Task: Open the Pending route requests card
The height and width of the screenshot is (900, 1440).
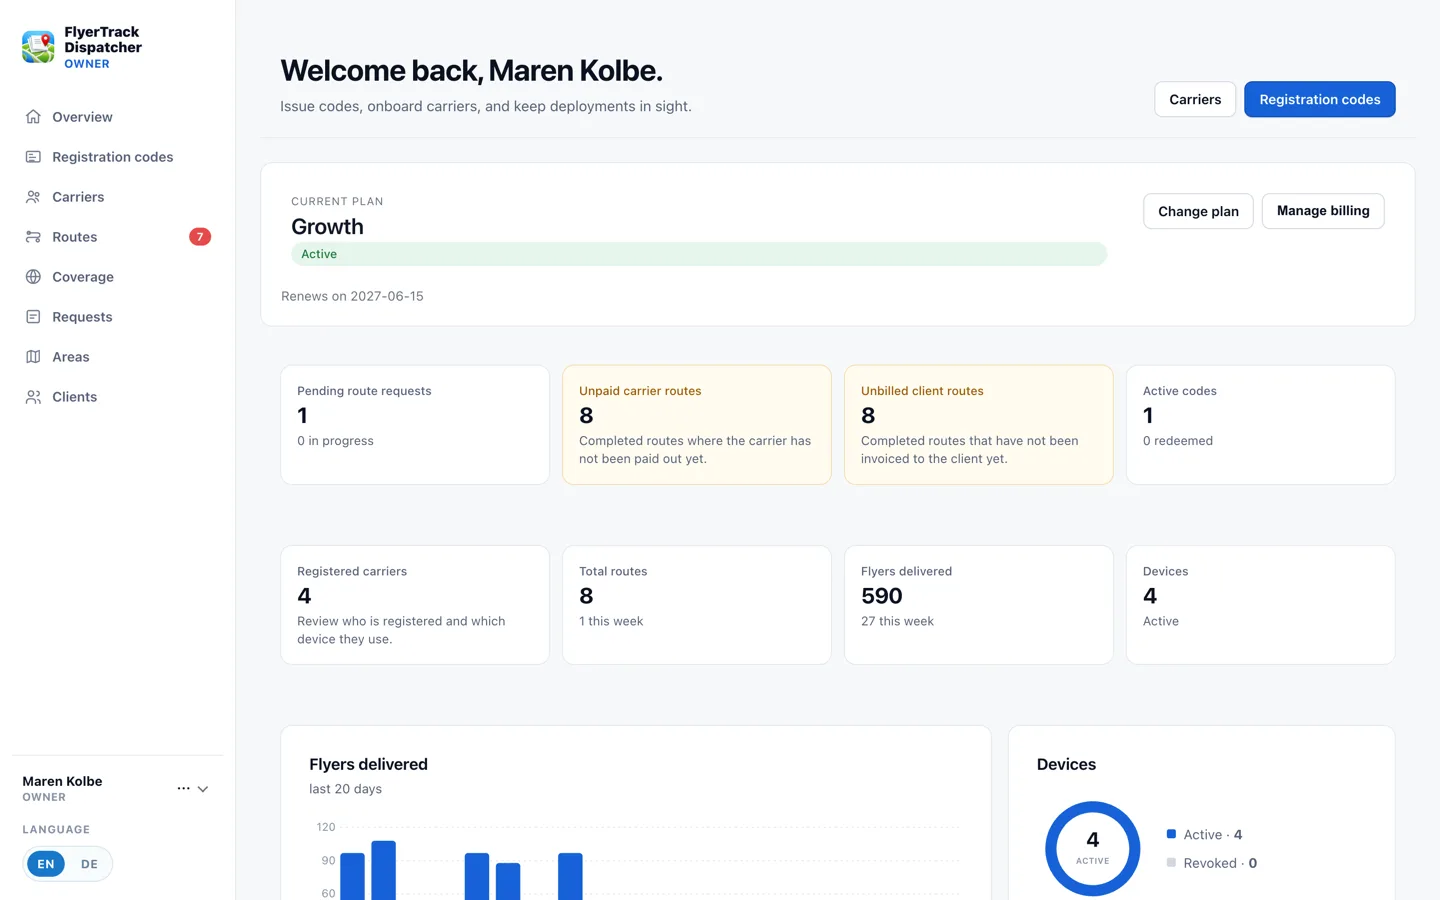Action: click(x=415, y=425)
